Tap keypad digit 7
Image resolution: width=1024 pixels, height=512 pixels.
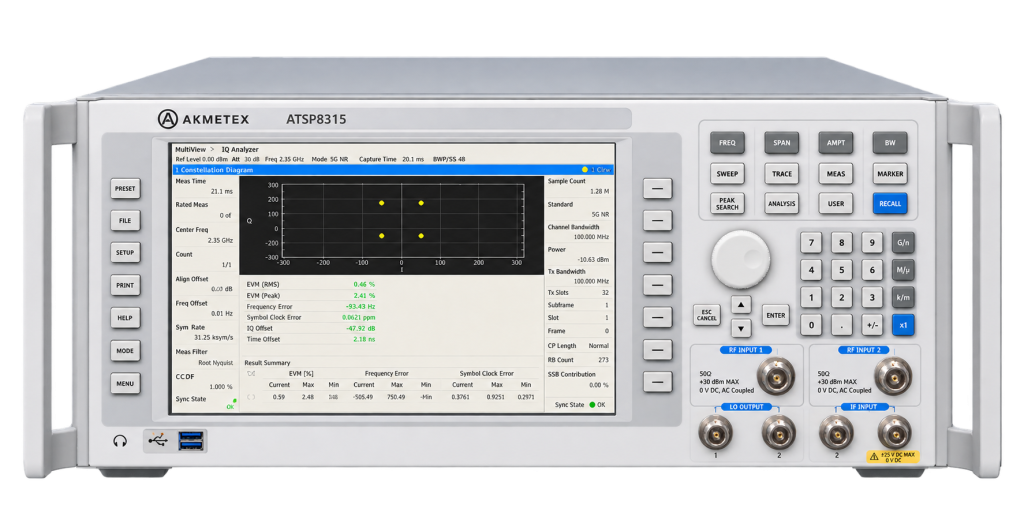(x=811, y=243)
